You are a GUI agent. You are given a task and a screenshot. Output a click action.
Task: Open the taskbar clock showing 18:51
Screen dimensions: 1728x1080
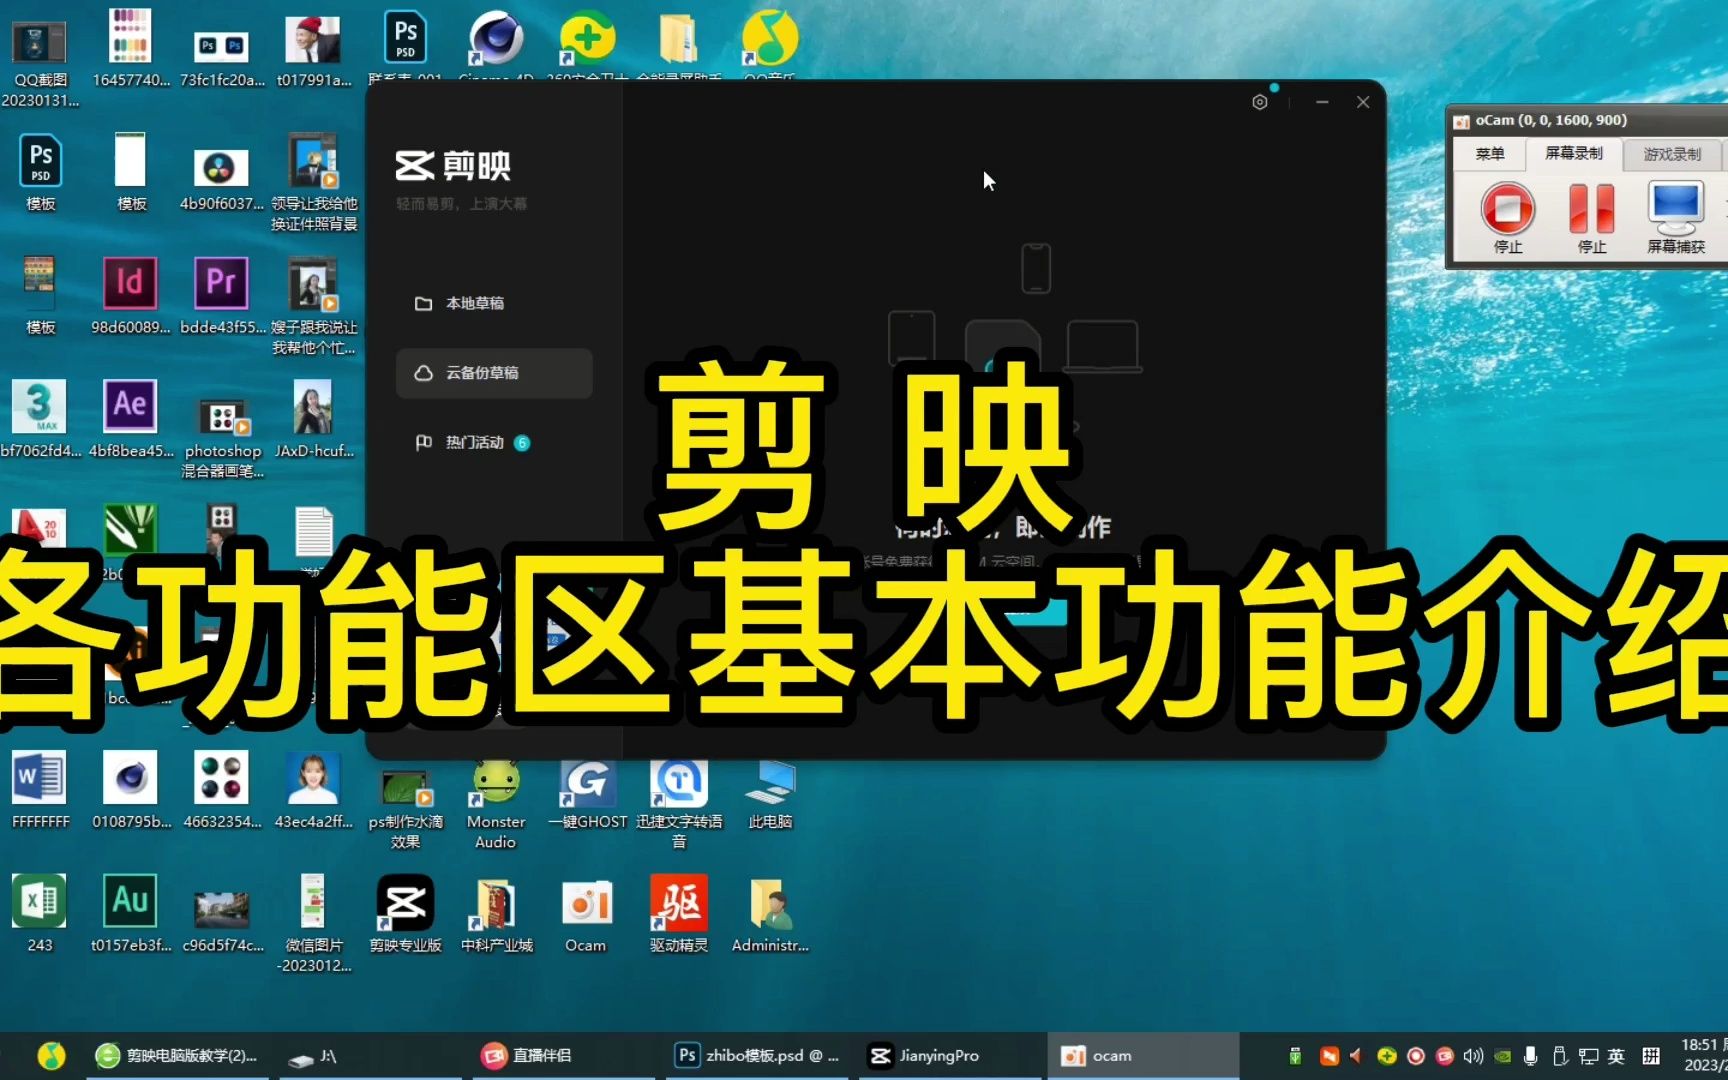coord(1704,1055)
